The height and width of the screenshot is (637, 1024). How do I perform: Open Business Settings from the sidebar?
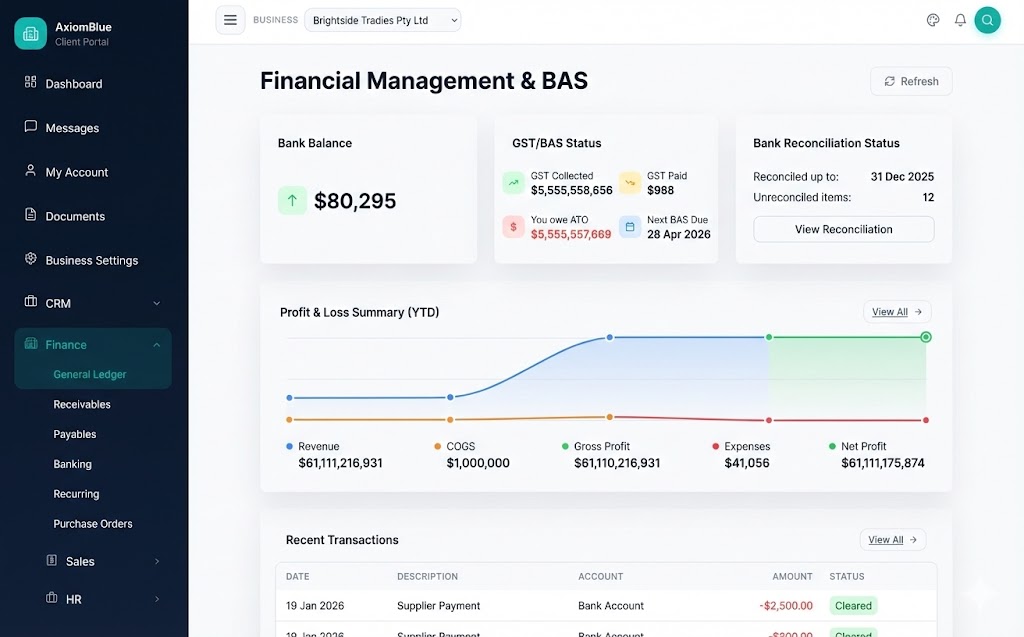click(x=88, y=260)
